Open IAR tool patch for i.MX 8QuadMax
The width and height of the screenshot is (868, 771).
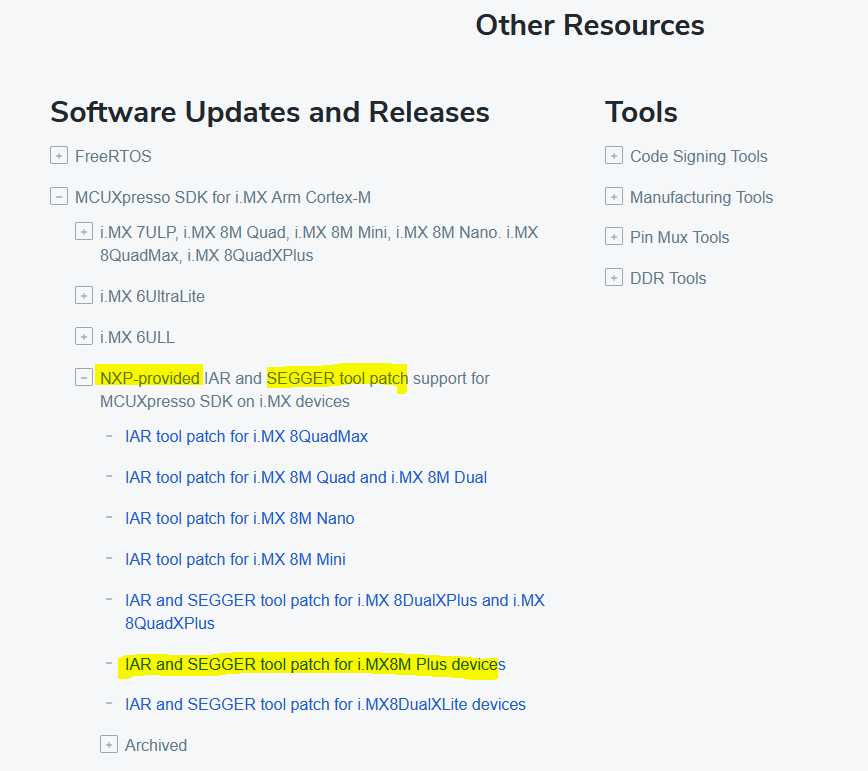(246, 436)
